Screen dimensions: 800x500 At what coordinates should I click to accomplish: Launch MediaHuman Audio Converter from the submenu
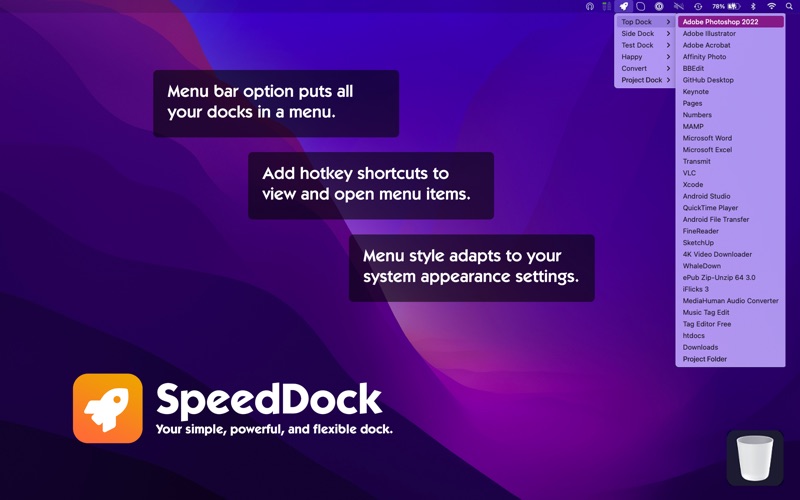click(x=731, y=301)
